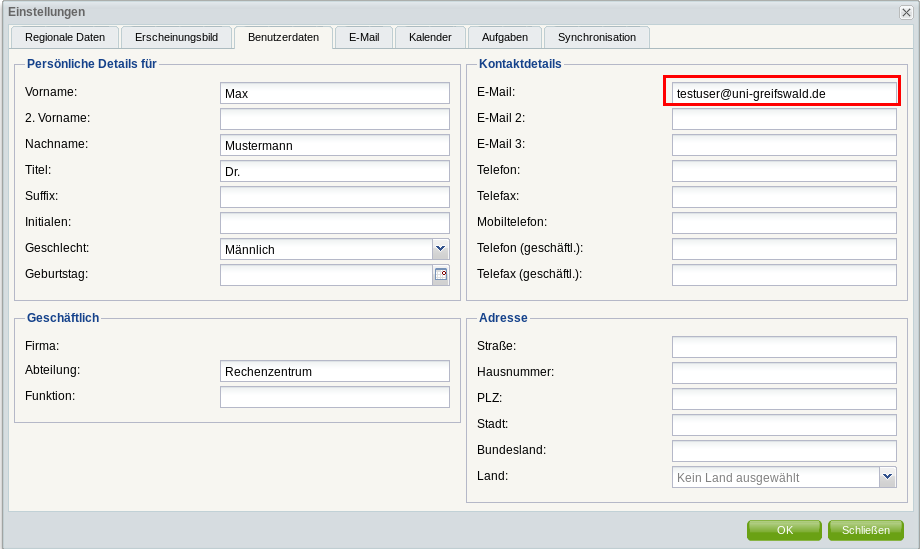Close the Einstellungen dialog with X
920x549 pixels.
(906, 12)
